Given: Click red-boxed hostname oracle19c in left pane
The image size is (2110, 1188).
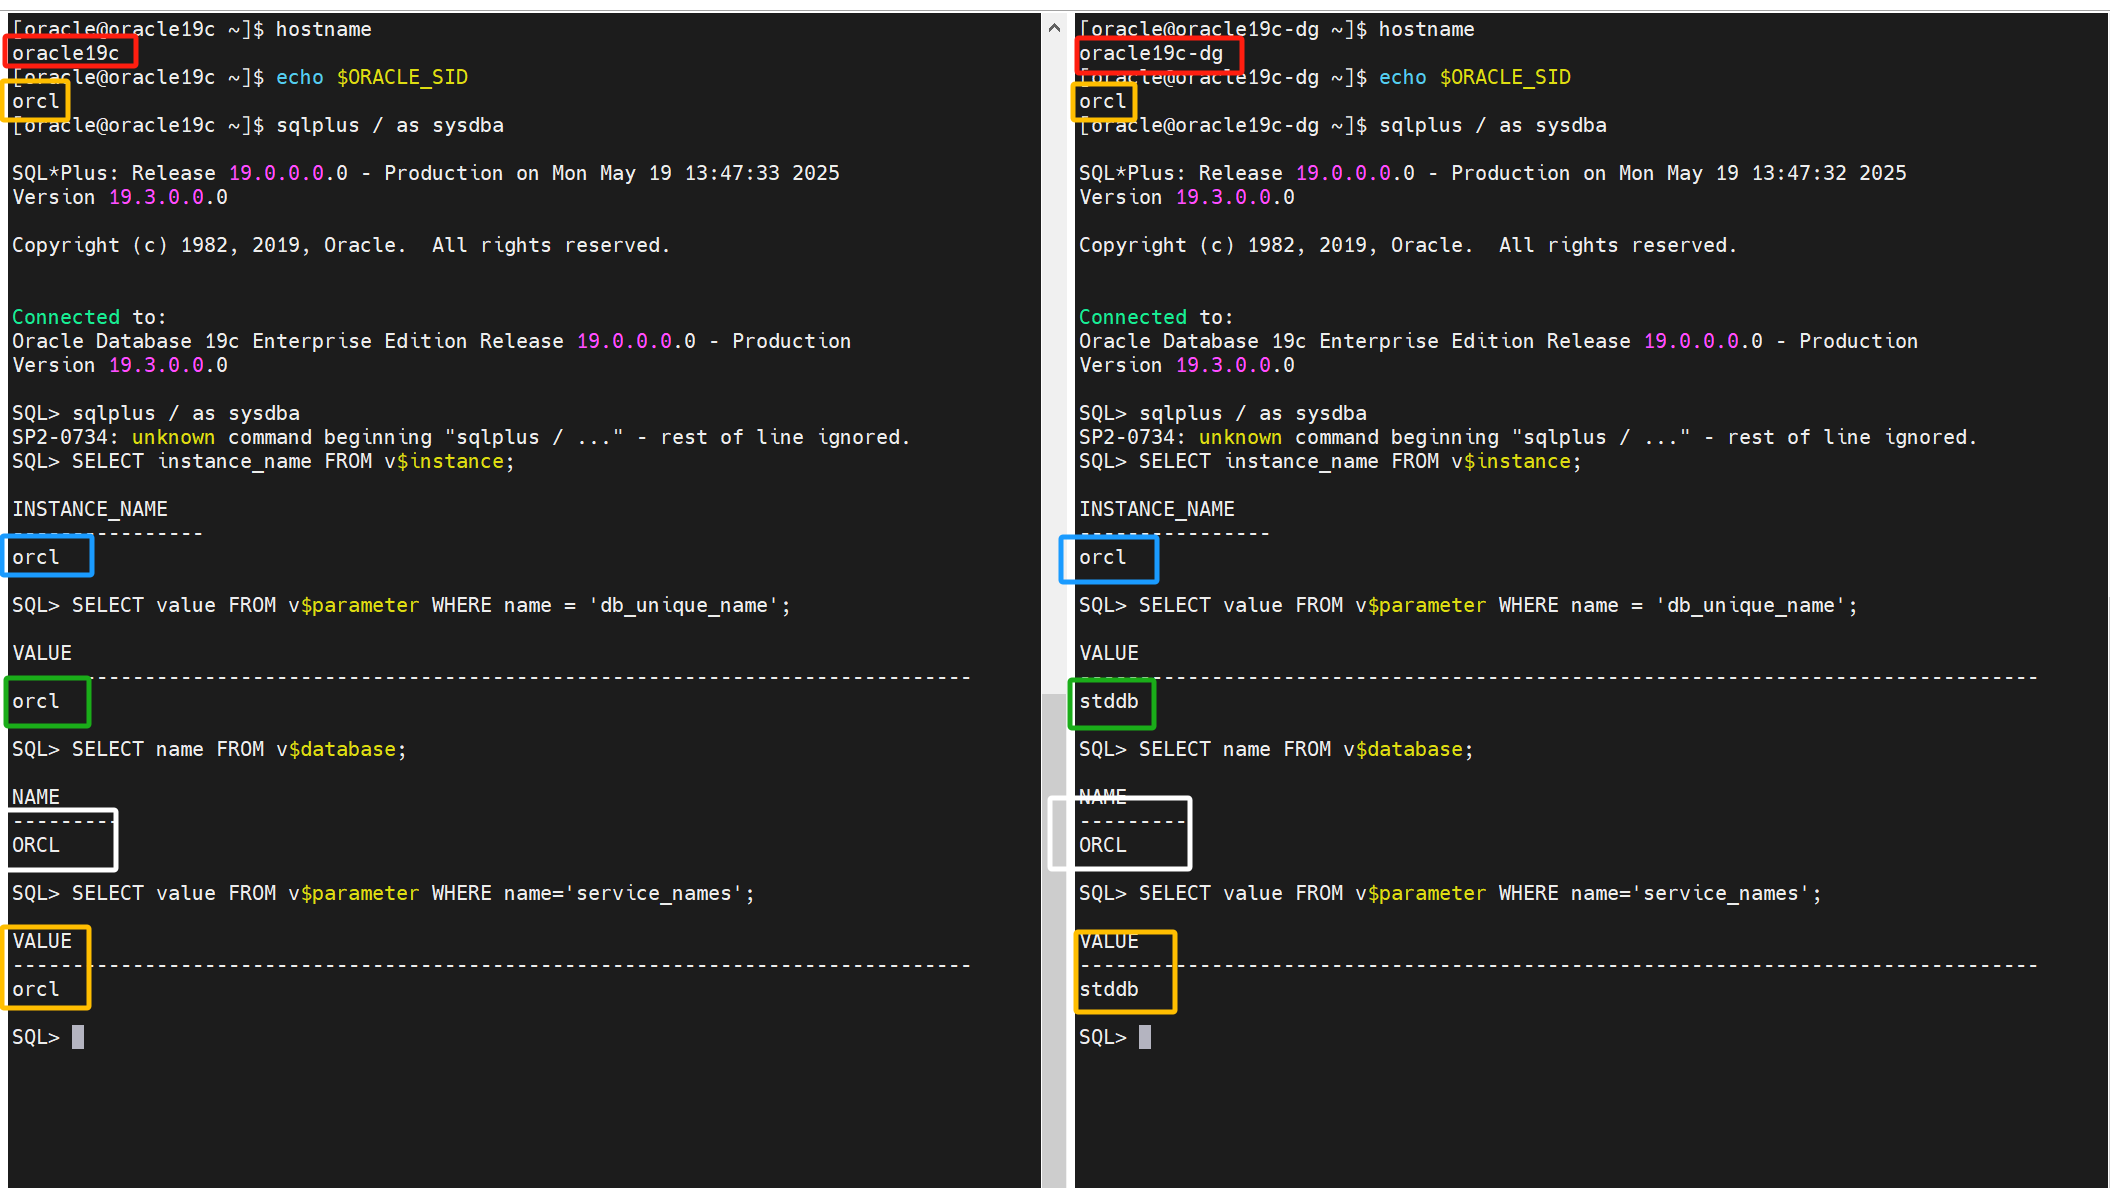Looking at the screenshot, I should click(66, 53).
